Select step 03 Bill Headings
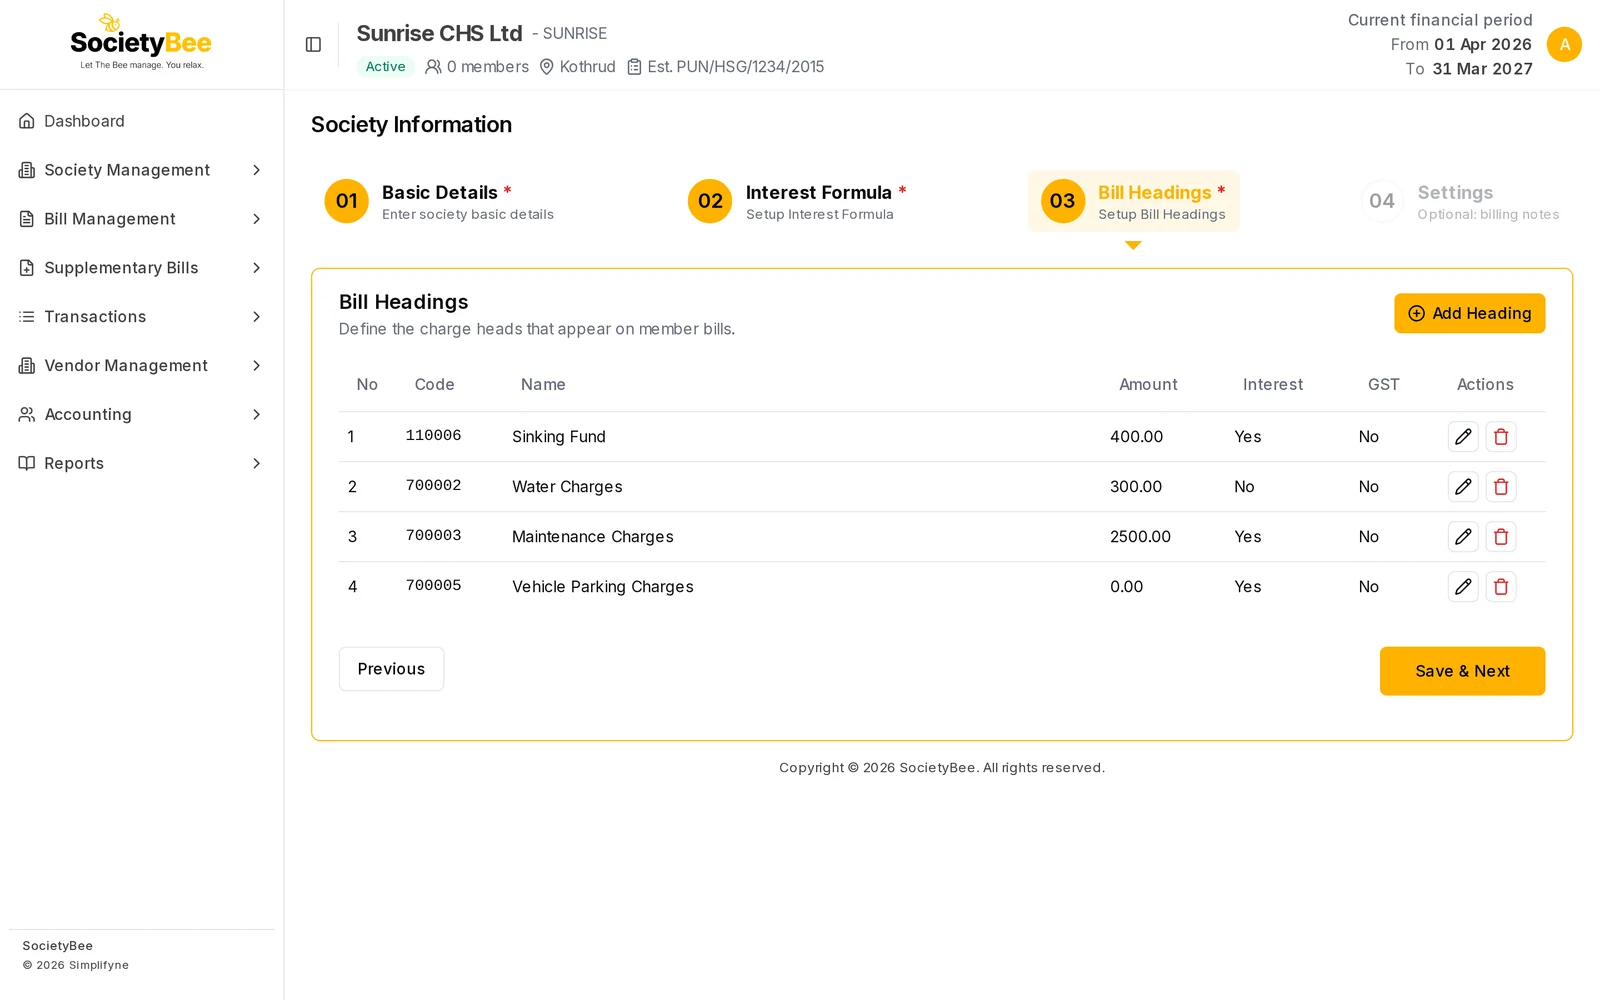Viewport: 1600px width, 1000px height. 1133,201
